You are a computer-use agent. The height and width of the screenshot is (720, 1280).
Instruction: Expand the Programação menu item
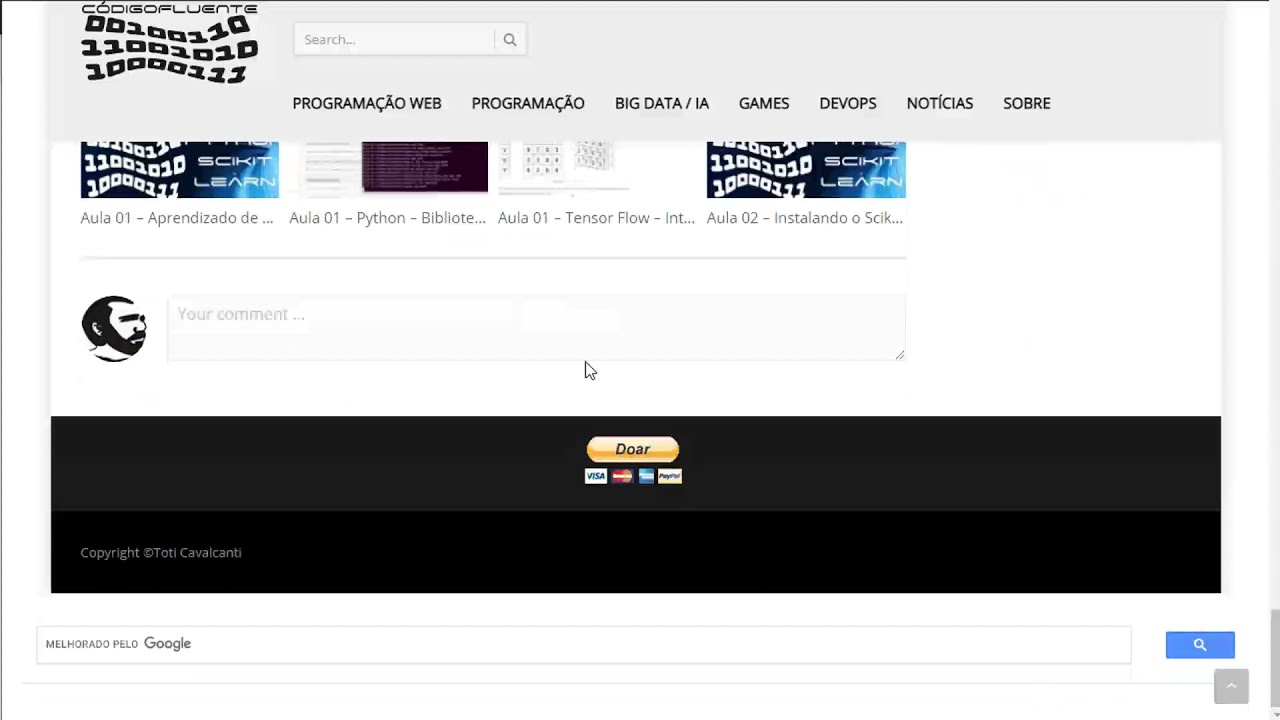point(528,103)
